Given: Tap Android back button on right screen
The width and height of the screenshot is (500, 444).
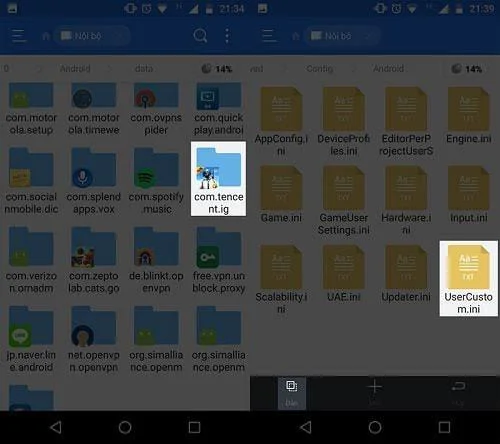Looking at the screenshot, I should 306,427.
